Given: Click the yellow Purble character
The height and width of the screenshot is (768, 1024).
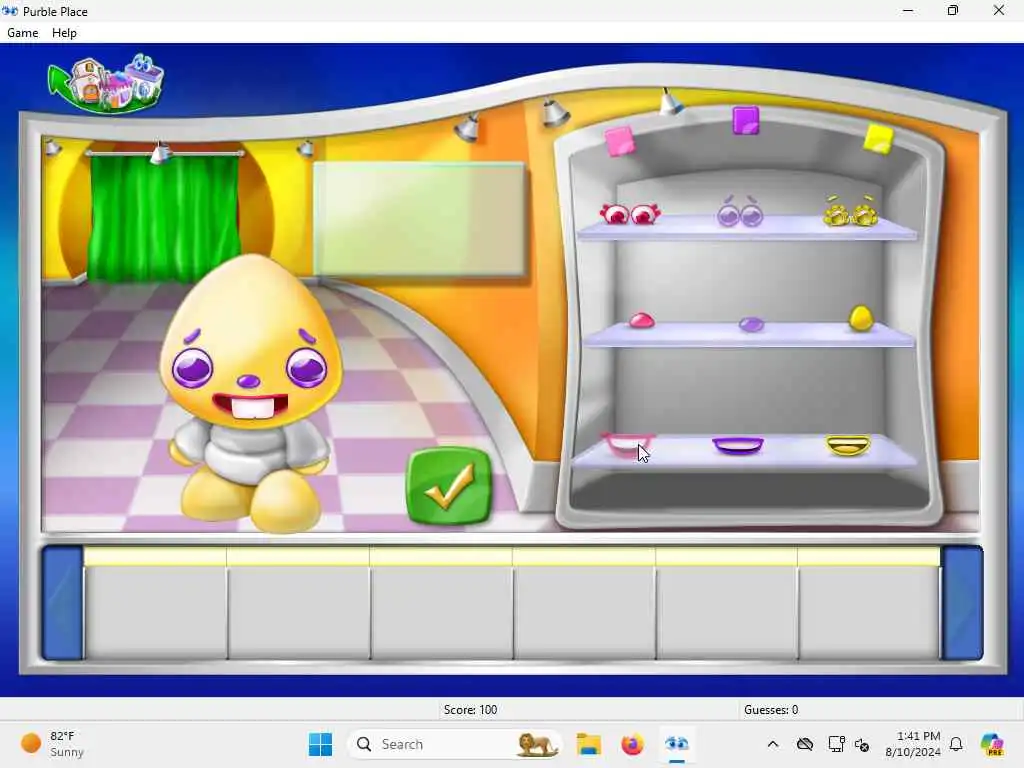Looking at the screenshot, I should click(x=251, y=392).
